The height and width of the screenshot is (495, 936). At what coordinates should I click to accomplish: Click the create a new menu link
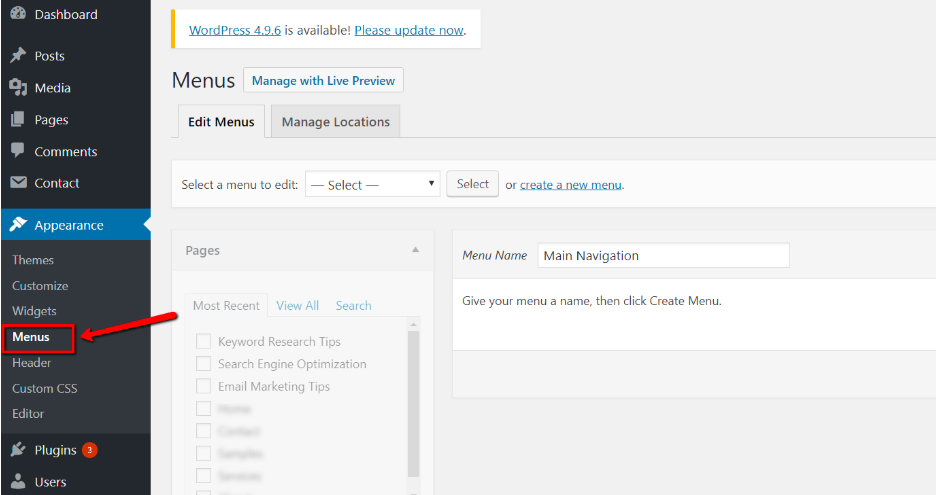[x=571, y=185]
